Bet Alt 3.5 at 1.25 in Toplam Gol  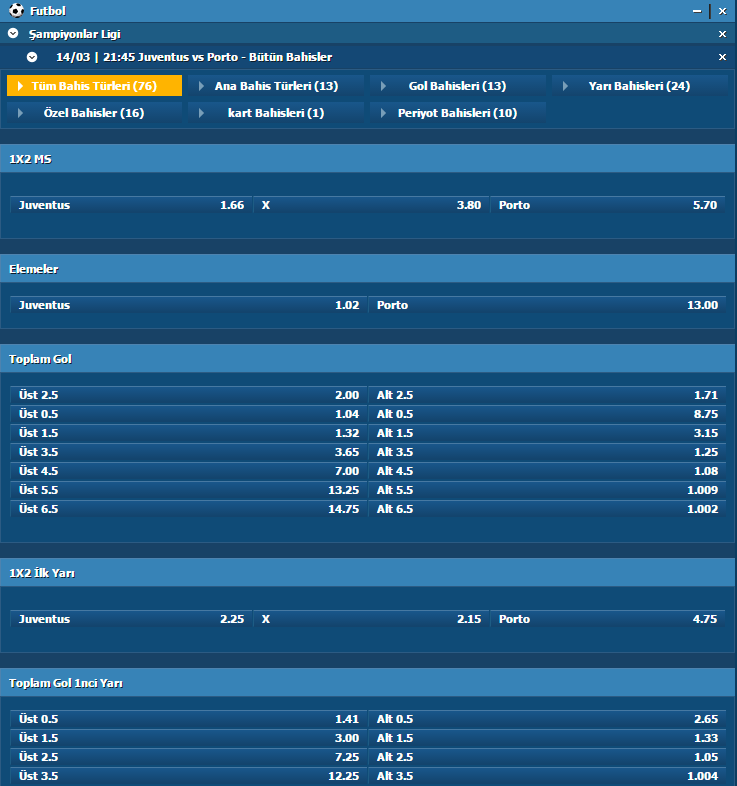tap(547, 452)
